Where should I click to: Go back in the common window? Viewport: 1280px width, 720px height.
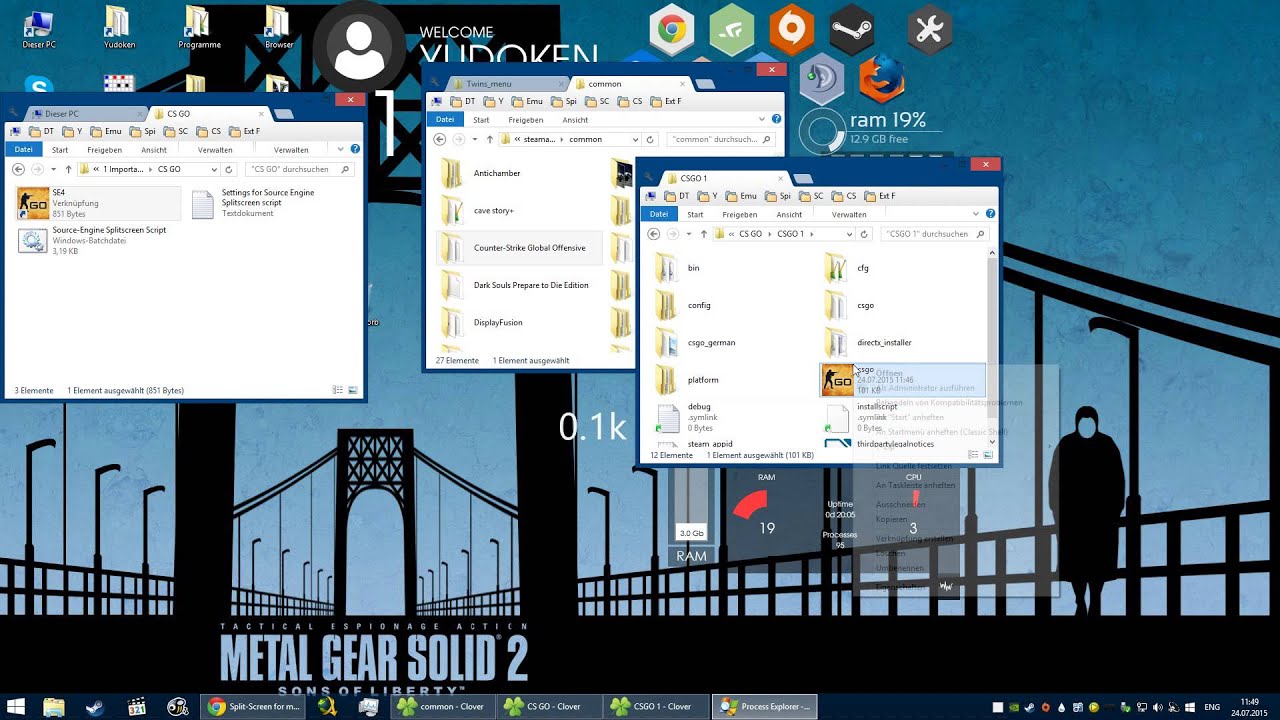click(x=440, y=140)
